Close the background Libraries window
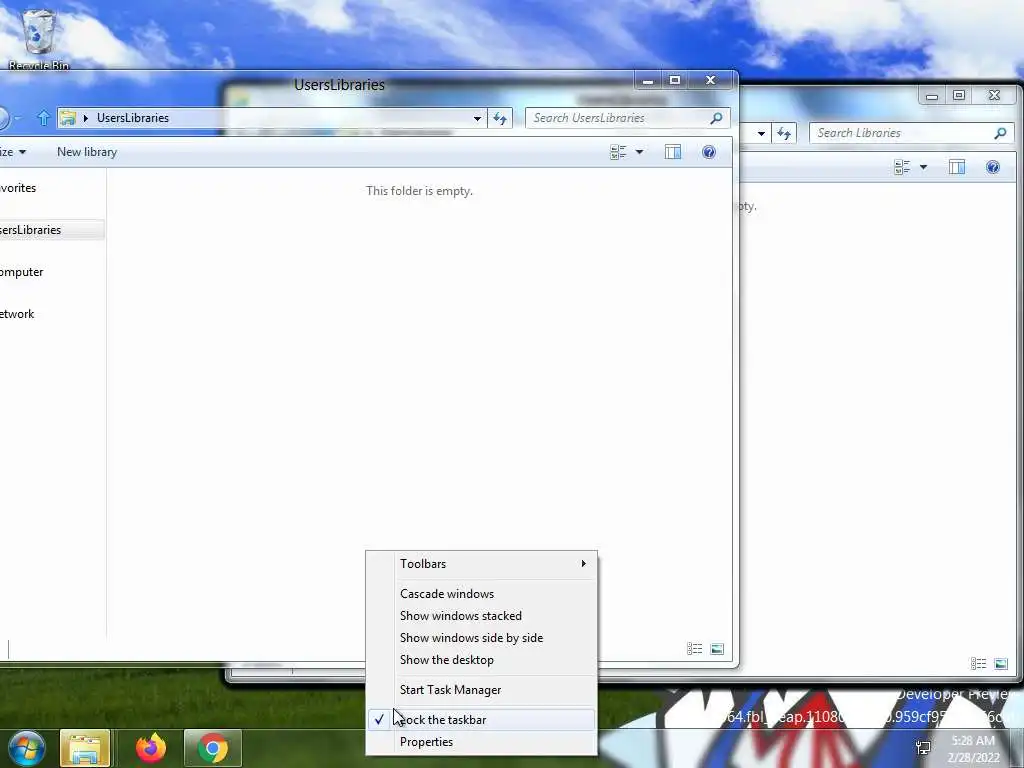Screen dimensions: 1024x768 point(994,95)
